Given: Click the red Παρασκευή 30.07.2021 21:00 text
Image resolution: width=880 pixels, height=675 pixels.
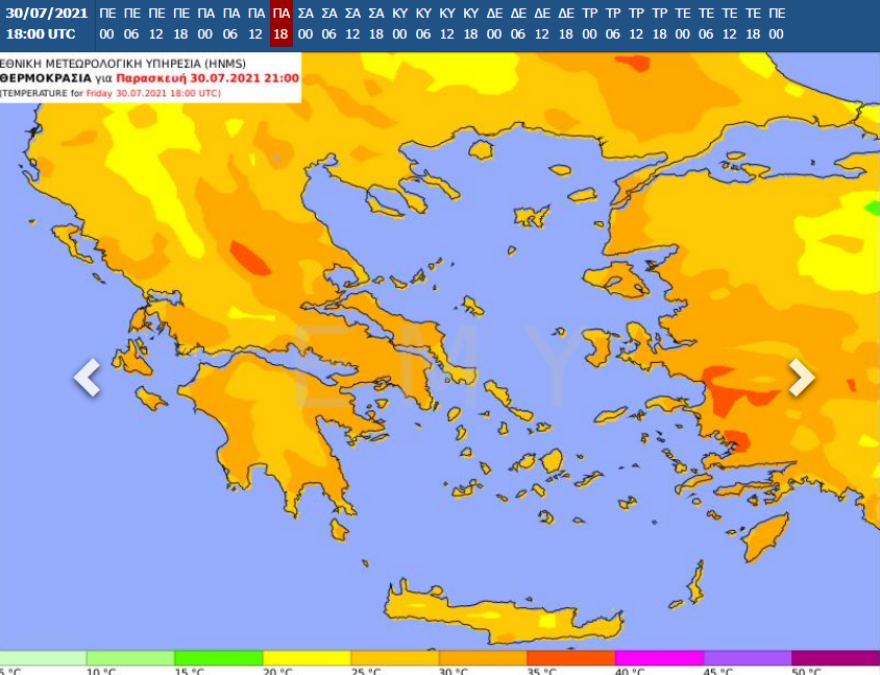Looking at the screenshot, I should (207, 78).
